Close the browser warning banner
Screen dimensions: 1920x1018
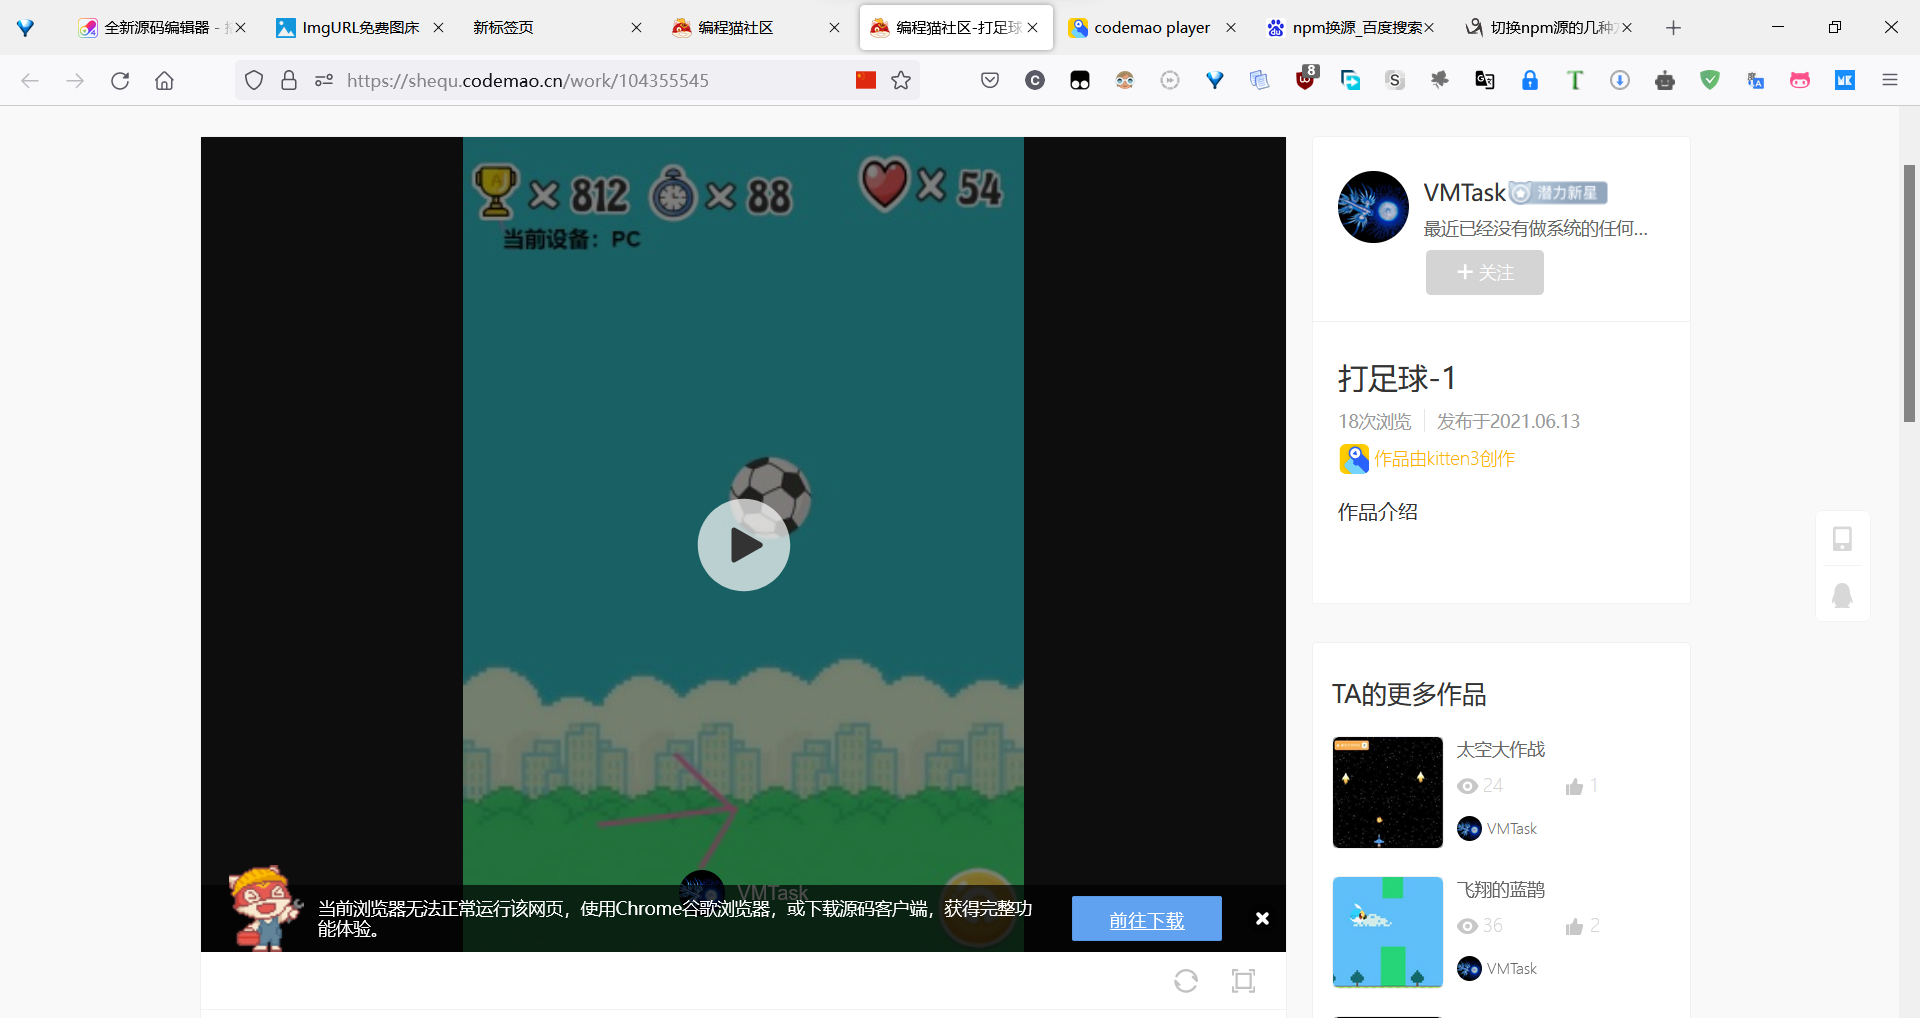coord(1262,918)
